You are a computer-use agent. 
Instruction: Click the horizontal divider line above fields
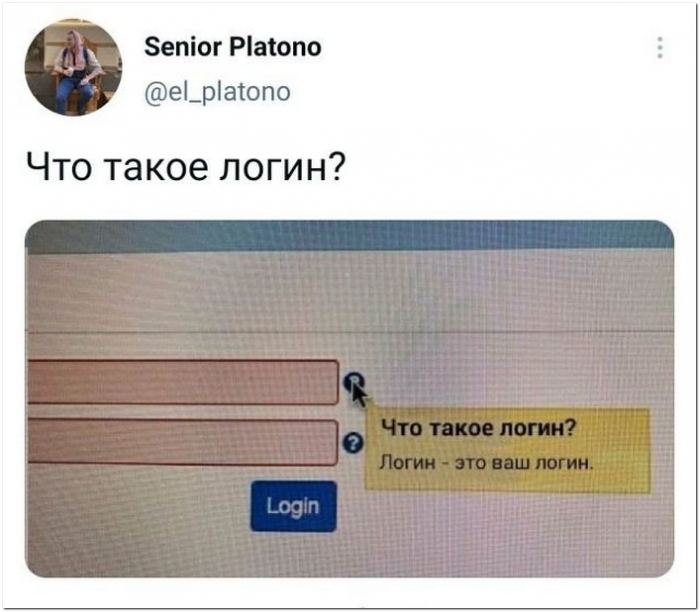coord(350,332)
